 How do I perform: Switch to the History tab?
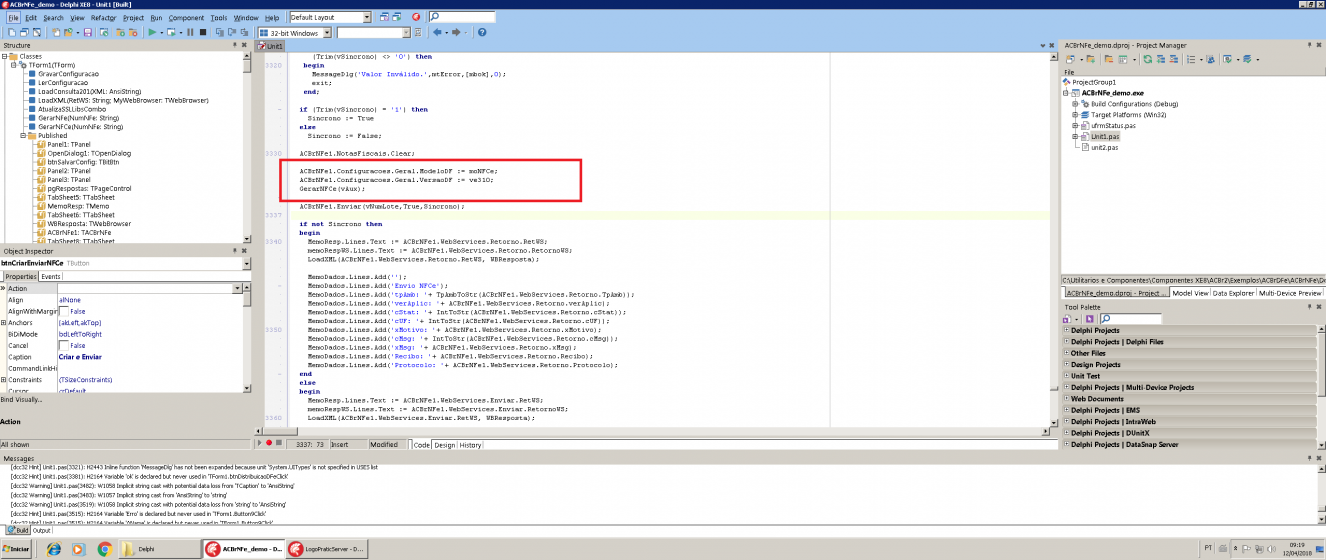click(470, 445)
